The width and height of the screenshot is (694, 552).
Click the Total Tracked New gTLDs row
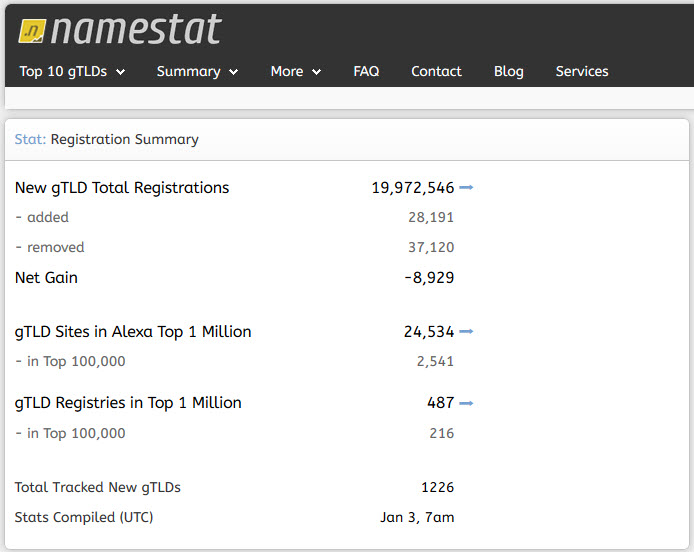235,487
